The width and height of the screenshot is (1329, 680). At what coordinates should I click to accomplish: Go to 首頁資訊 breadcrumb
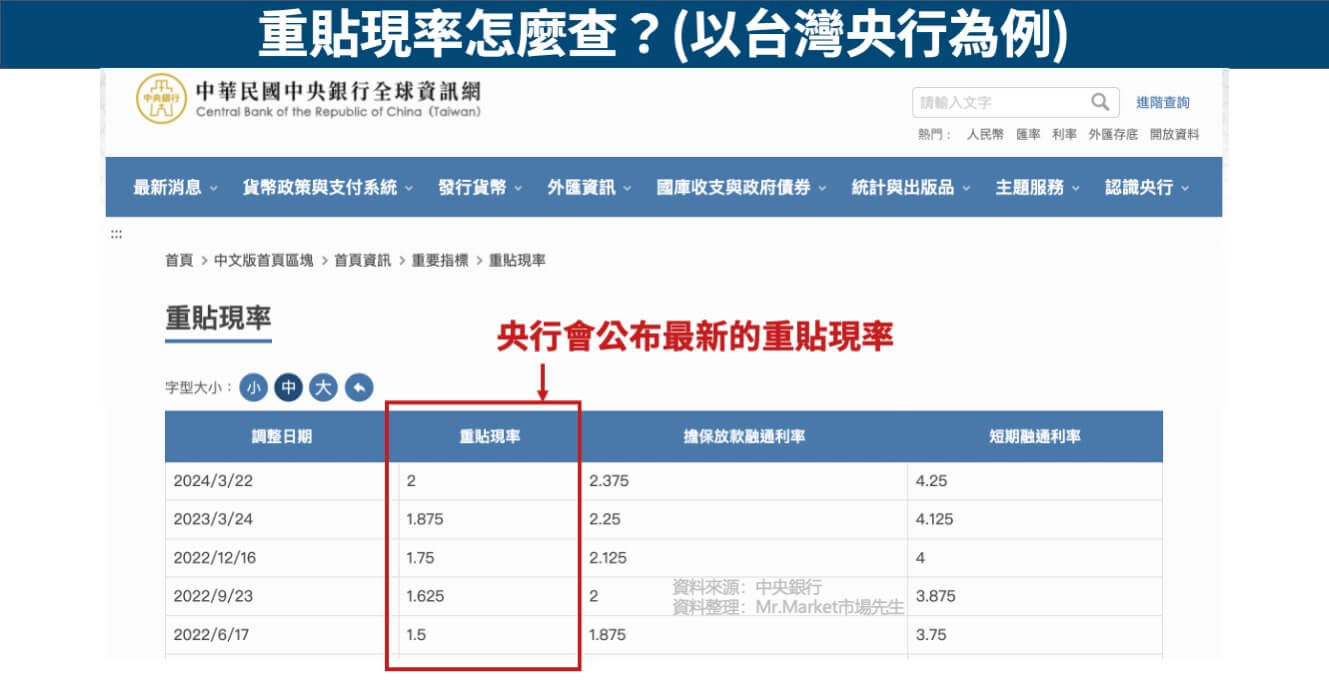pyautogui.click(x=363, y=260)
